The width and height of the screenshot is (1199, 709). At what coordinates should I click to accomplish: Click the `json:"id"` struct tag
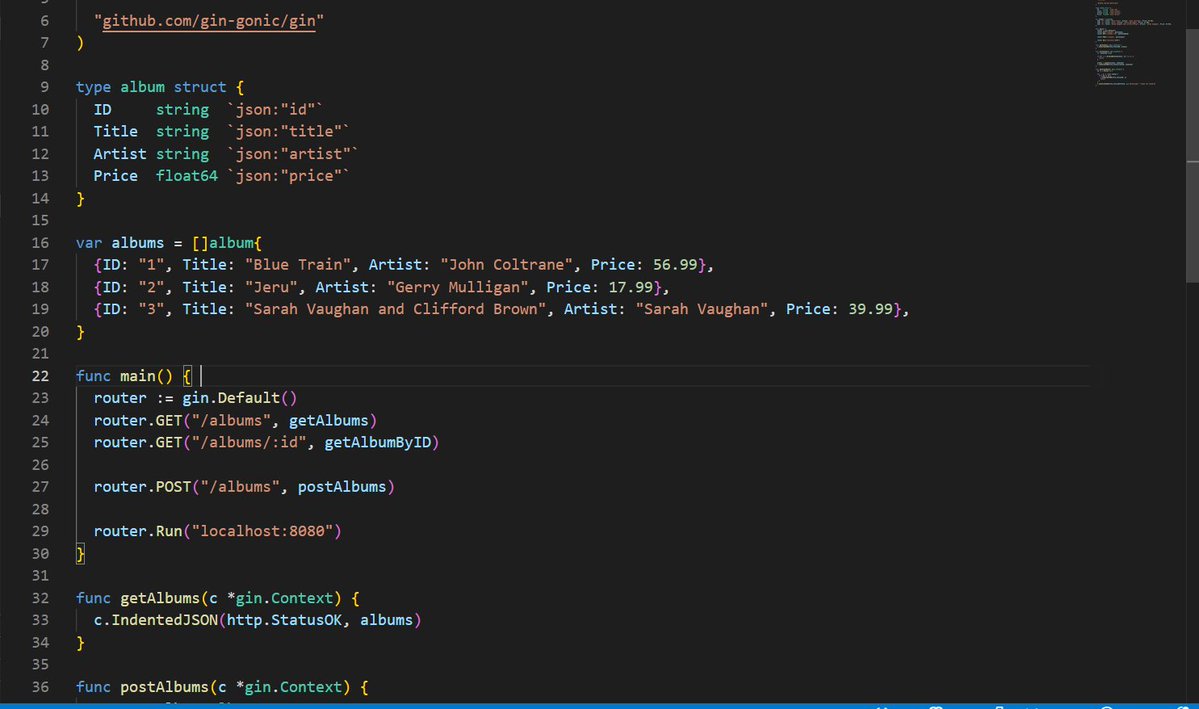275,109
